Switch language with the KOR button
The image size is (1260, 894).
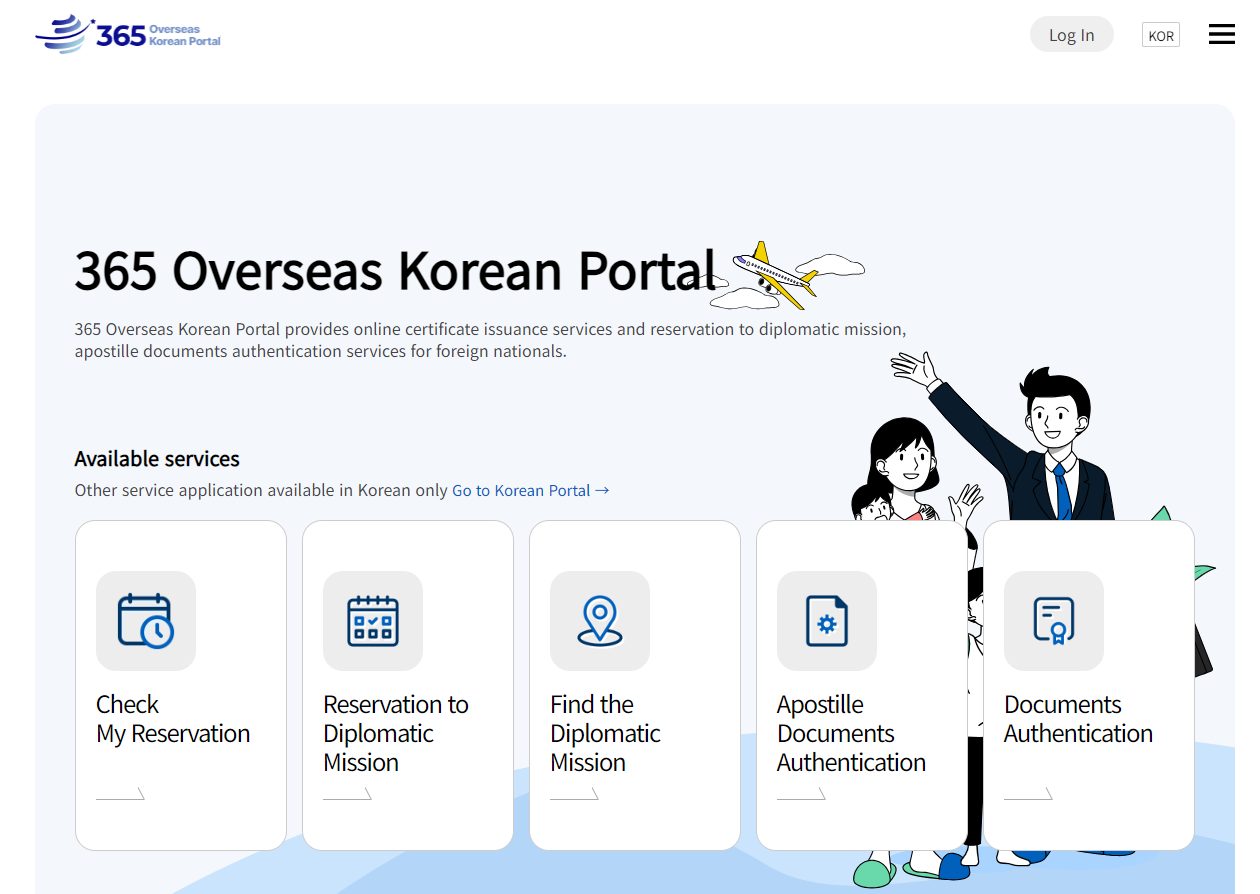click(1161, 36)
